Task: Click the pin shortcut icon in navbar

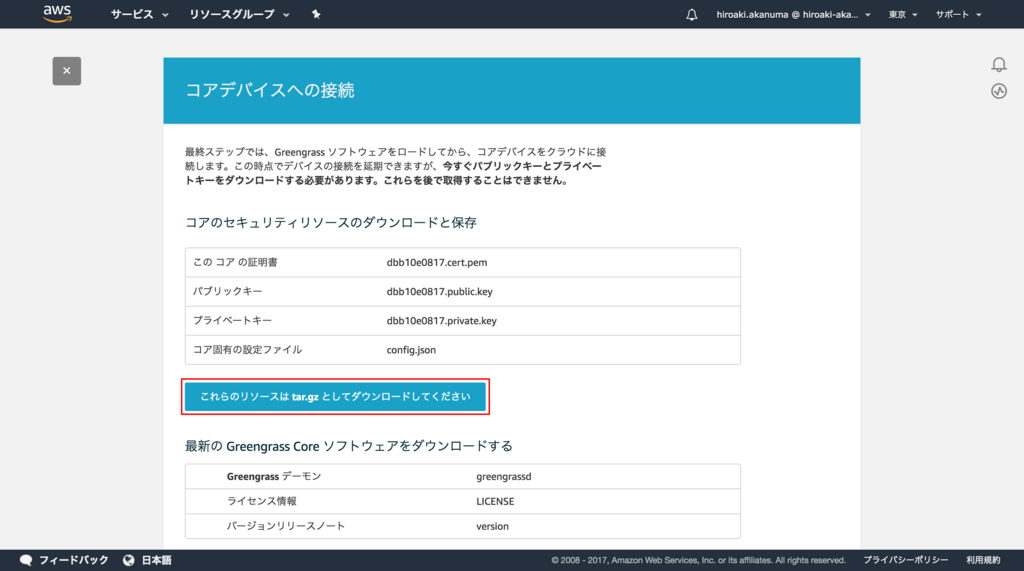Action: click(x=316, y=14)
